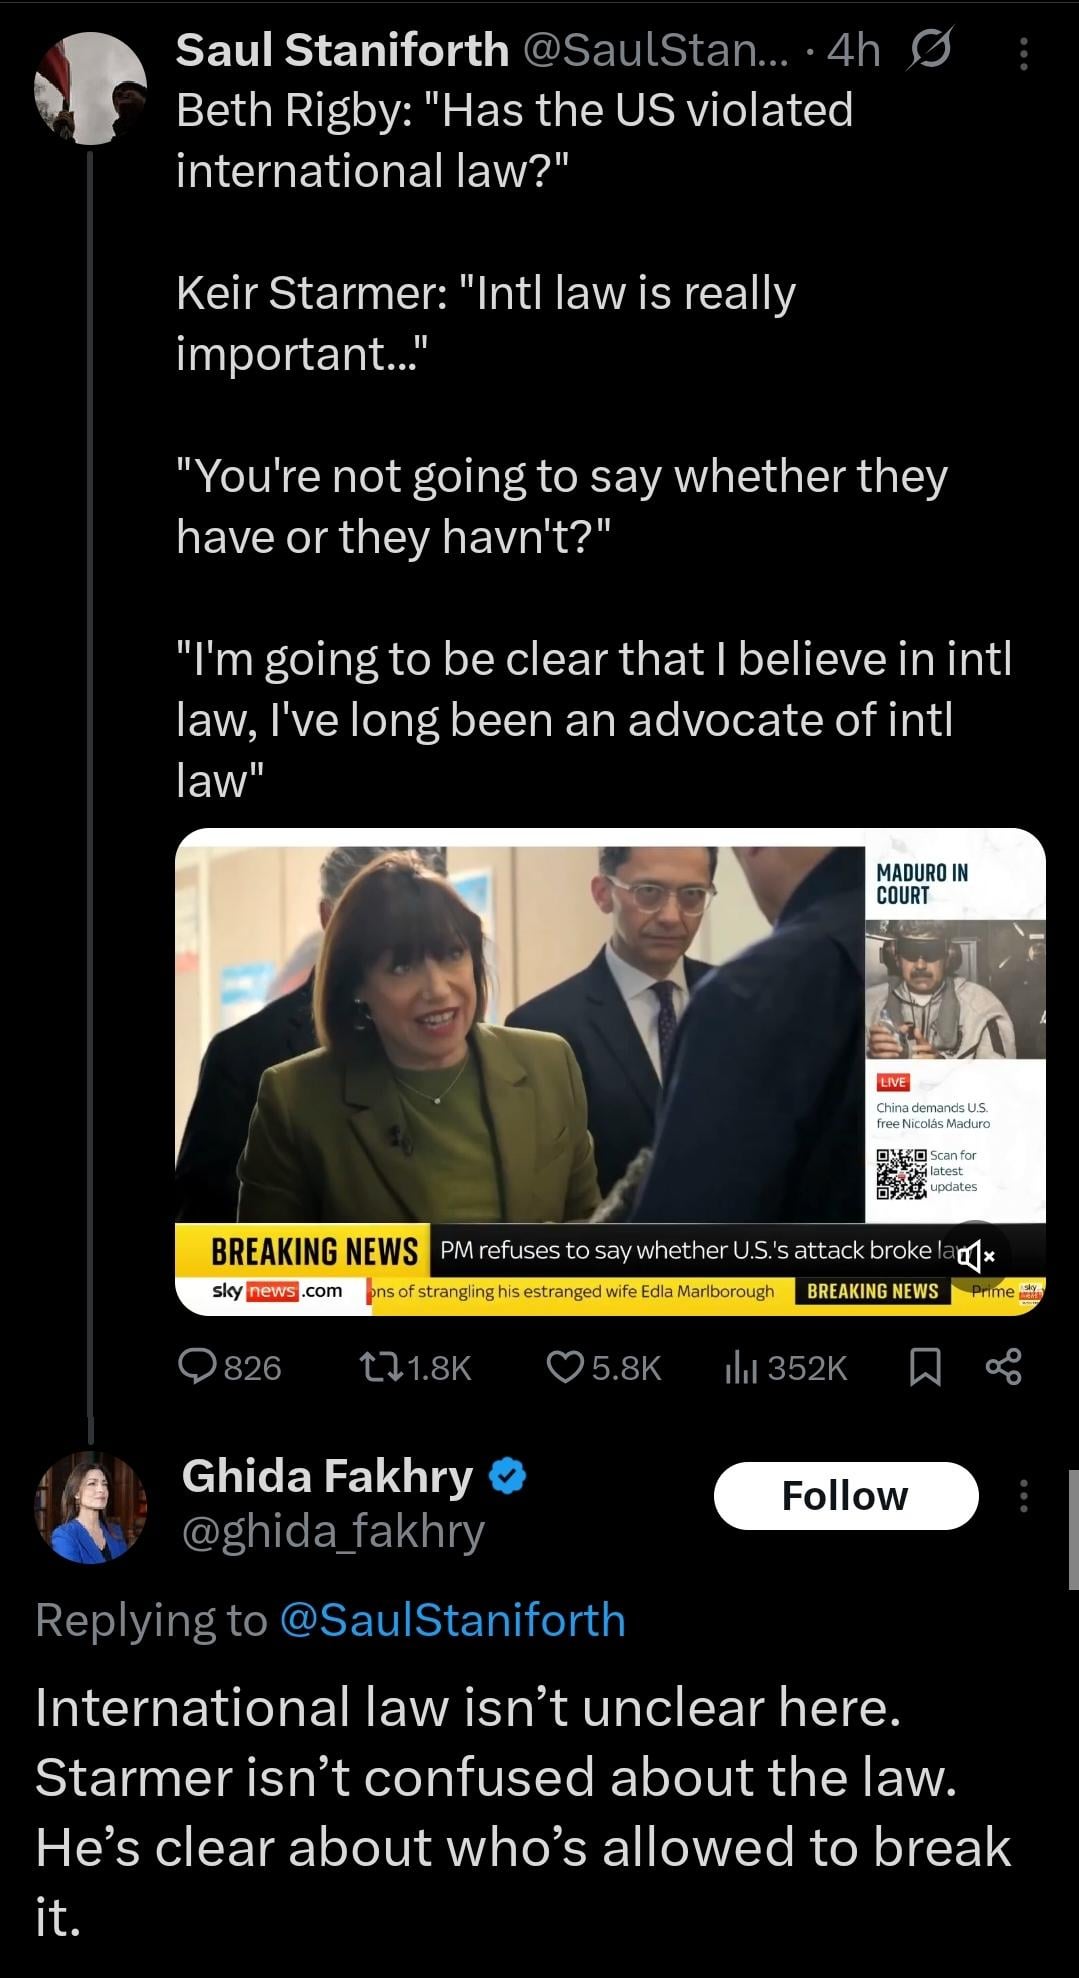Open the @ghida_fakhry handle
1079x1978 pixels.
point(333,1531)
